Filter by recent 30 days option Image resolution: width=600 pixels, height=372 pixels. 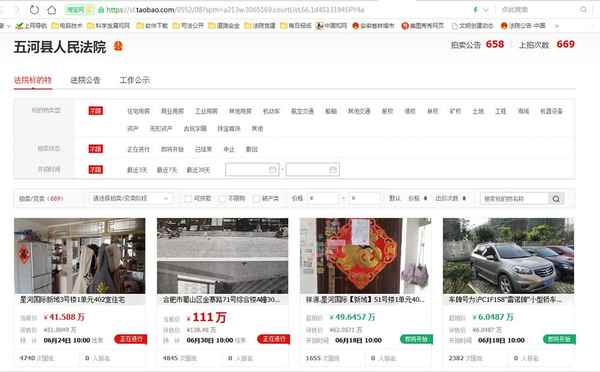tap(198, 170)
